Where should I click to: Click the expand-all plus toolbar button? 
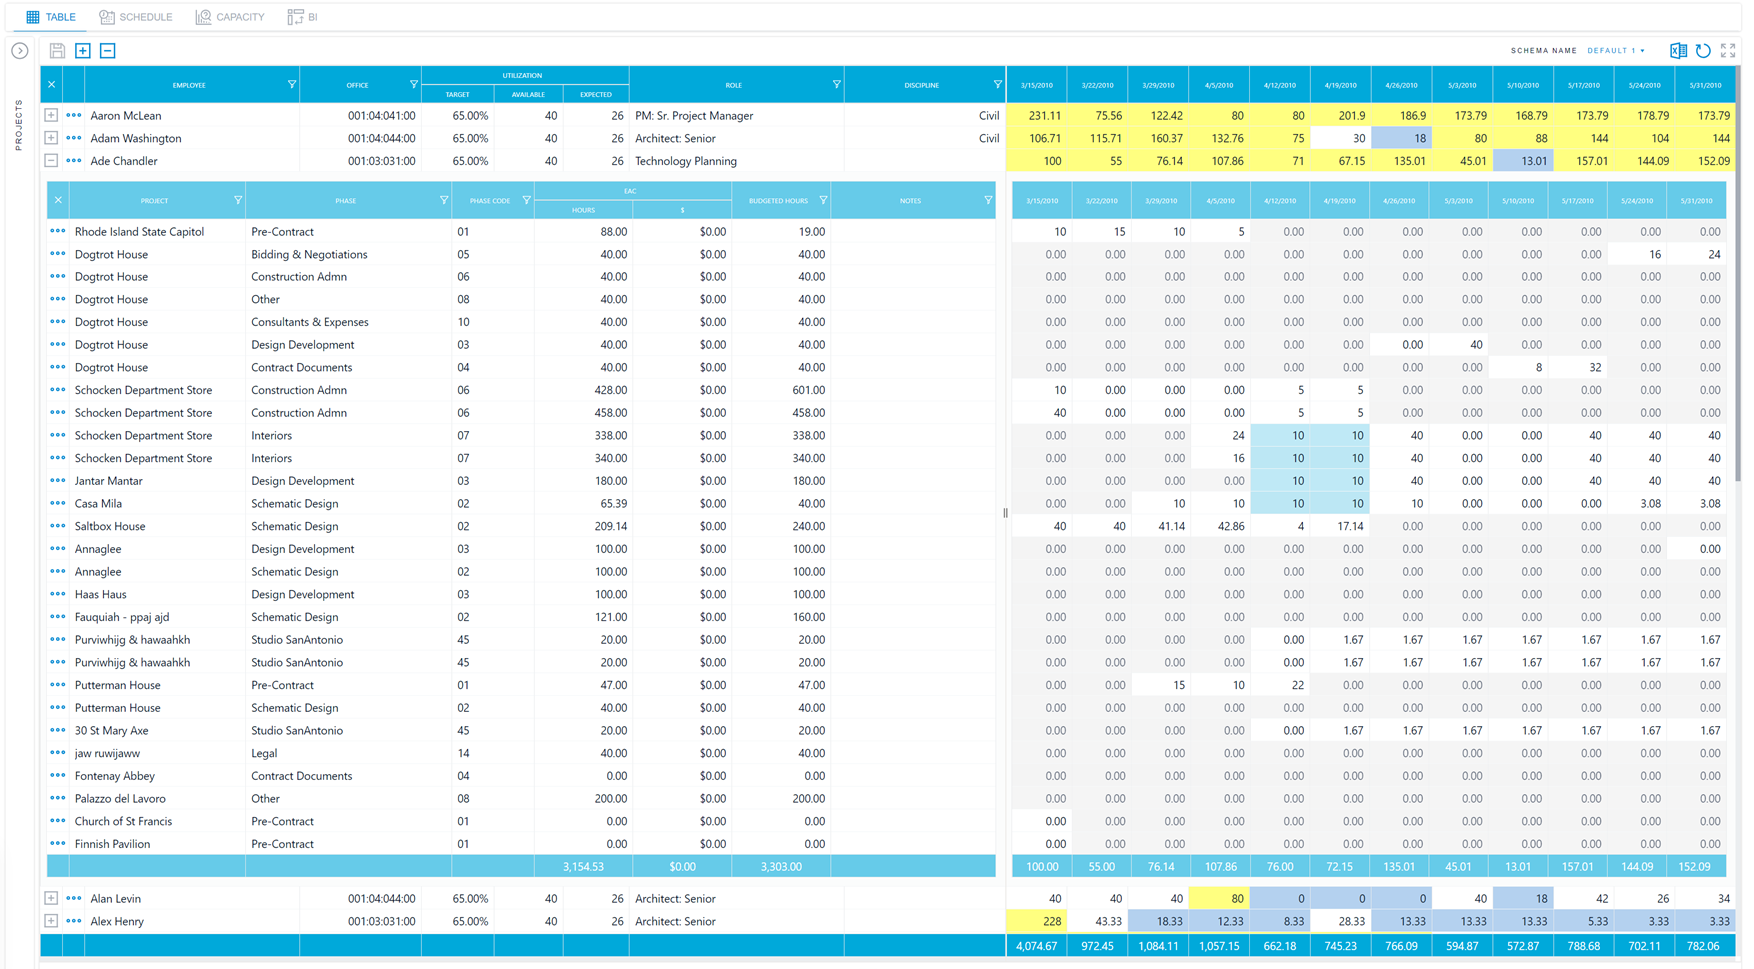point(83,50)
